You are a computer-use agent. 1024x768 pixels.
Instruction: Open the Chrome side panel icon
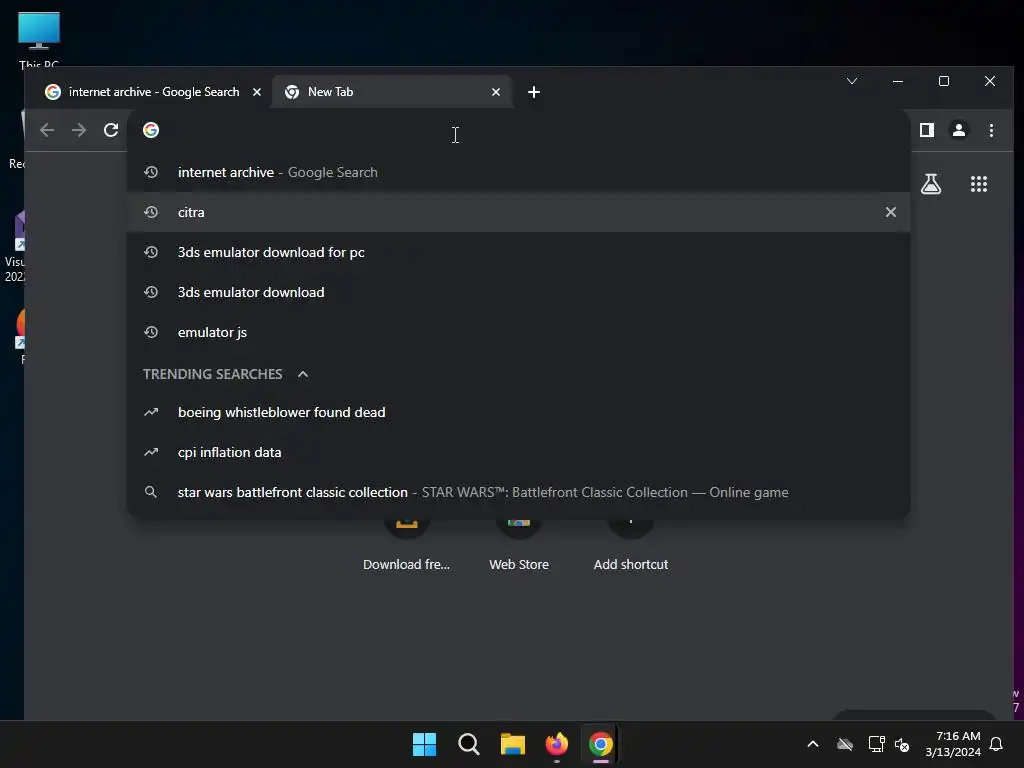point(927,130)
